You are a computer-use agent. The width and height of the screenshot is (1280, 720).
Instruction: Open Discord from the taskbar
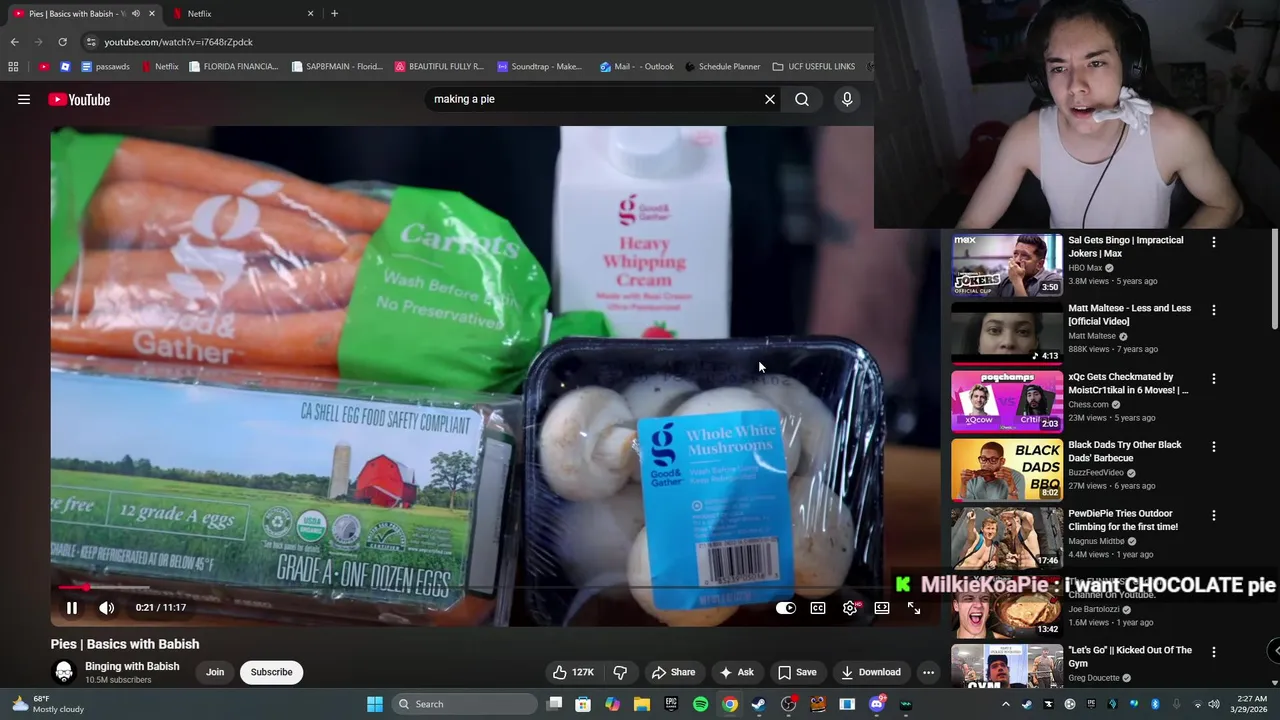[877, 704]
